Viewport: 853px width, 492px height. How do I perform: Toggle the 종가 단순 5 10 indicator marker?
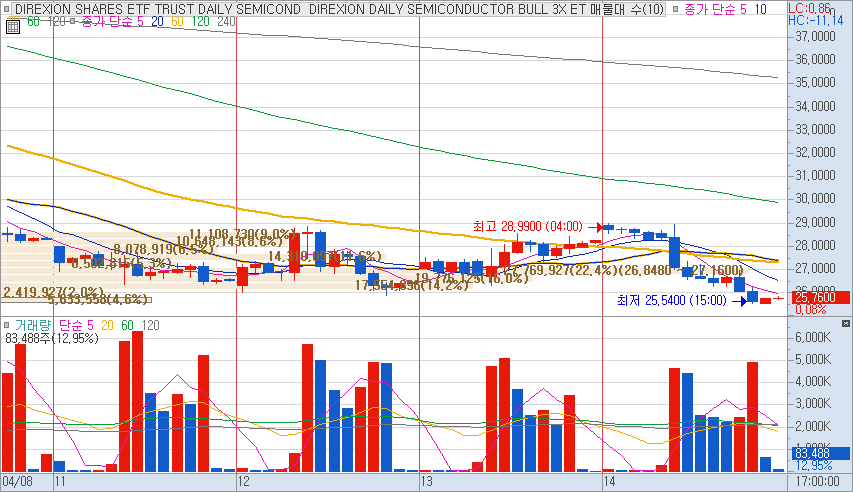675,9
